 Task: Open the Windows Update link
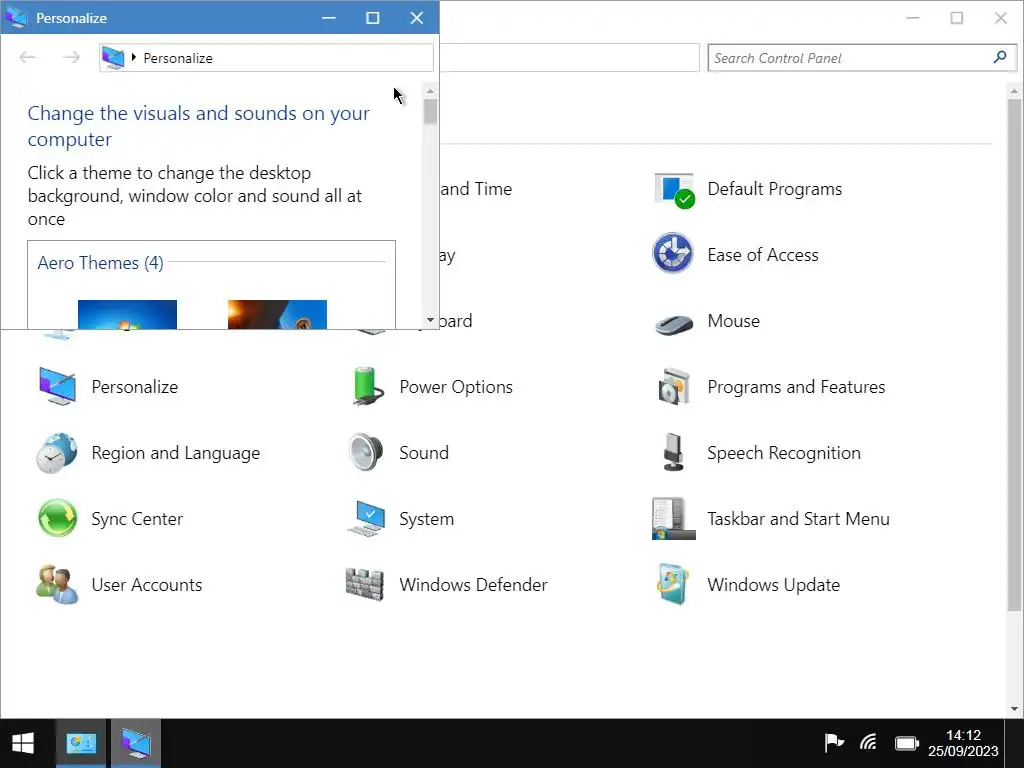(773, 584)
